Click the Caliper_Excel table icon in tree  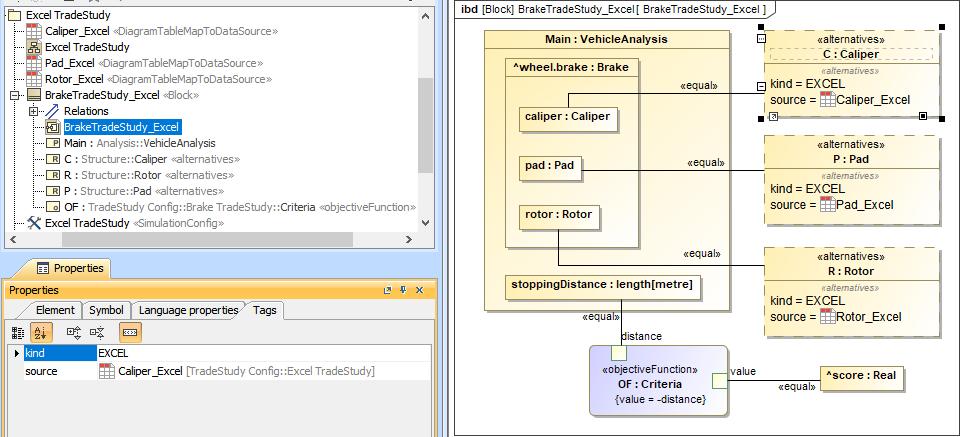coord(33,31)
